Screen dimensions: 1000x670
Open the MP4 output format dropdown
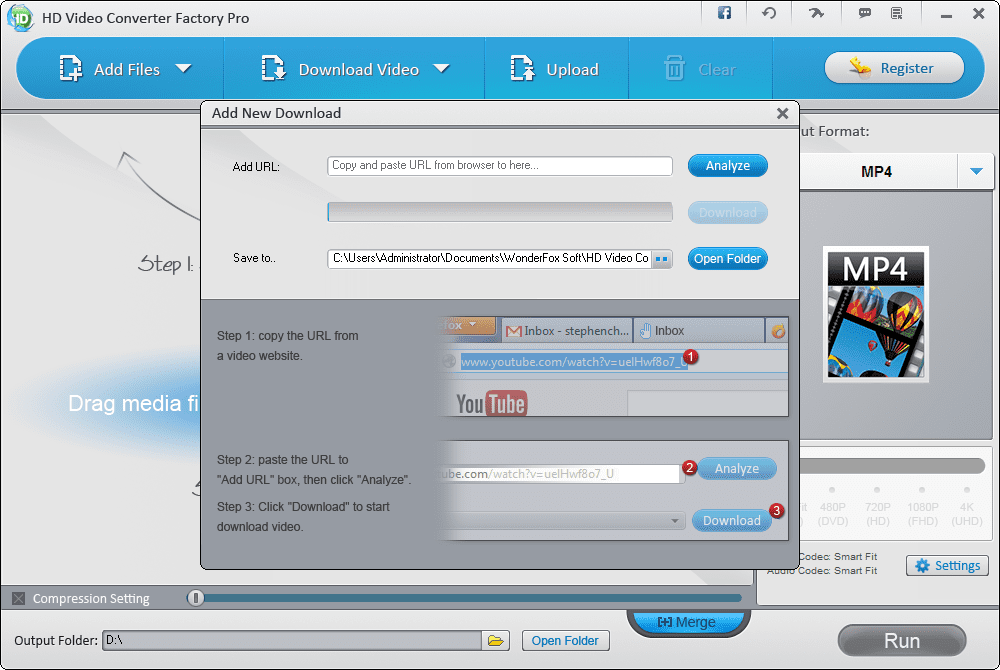point(976,171)
